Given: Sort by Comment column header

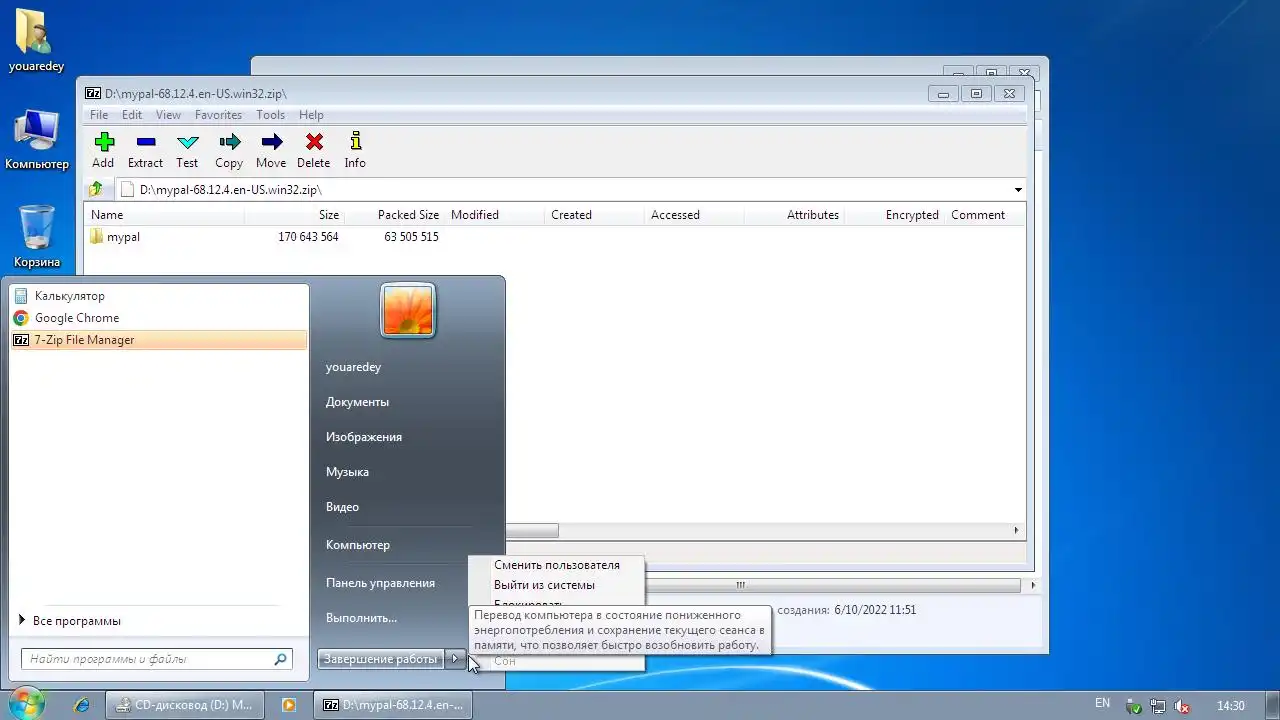Looking at the screenshot, I should (x=985, y=215).
